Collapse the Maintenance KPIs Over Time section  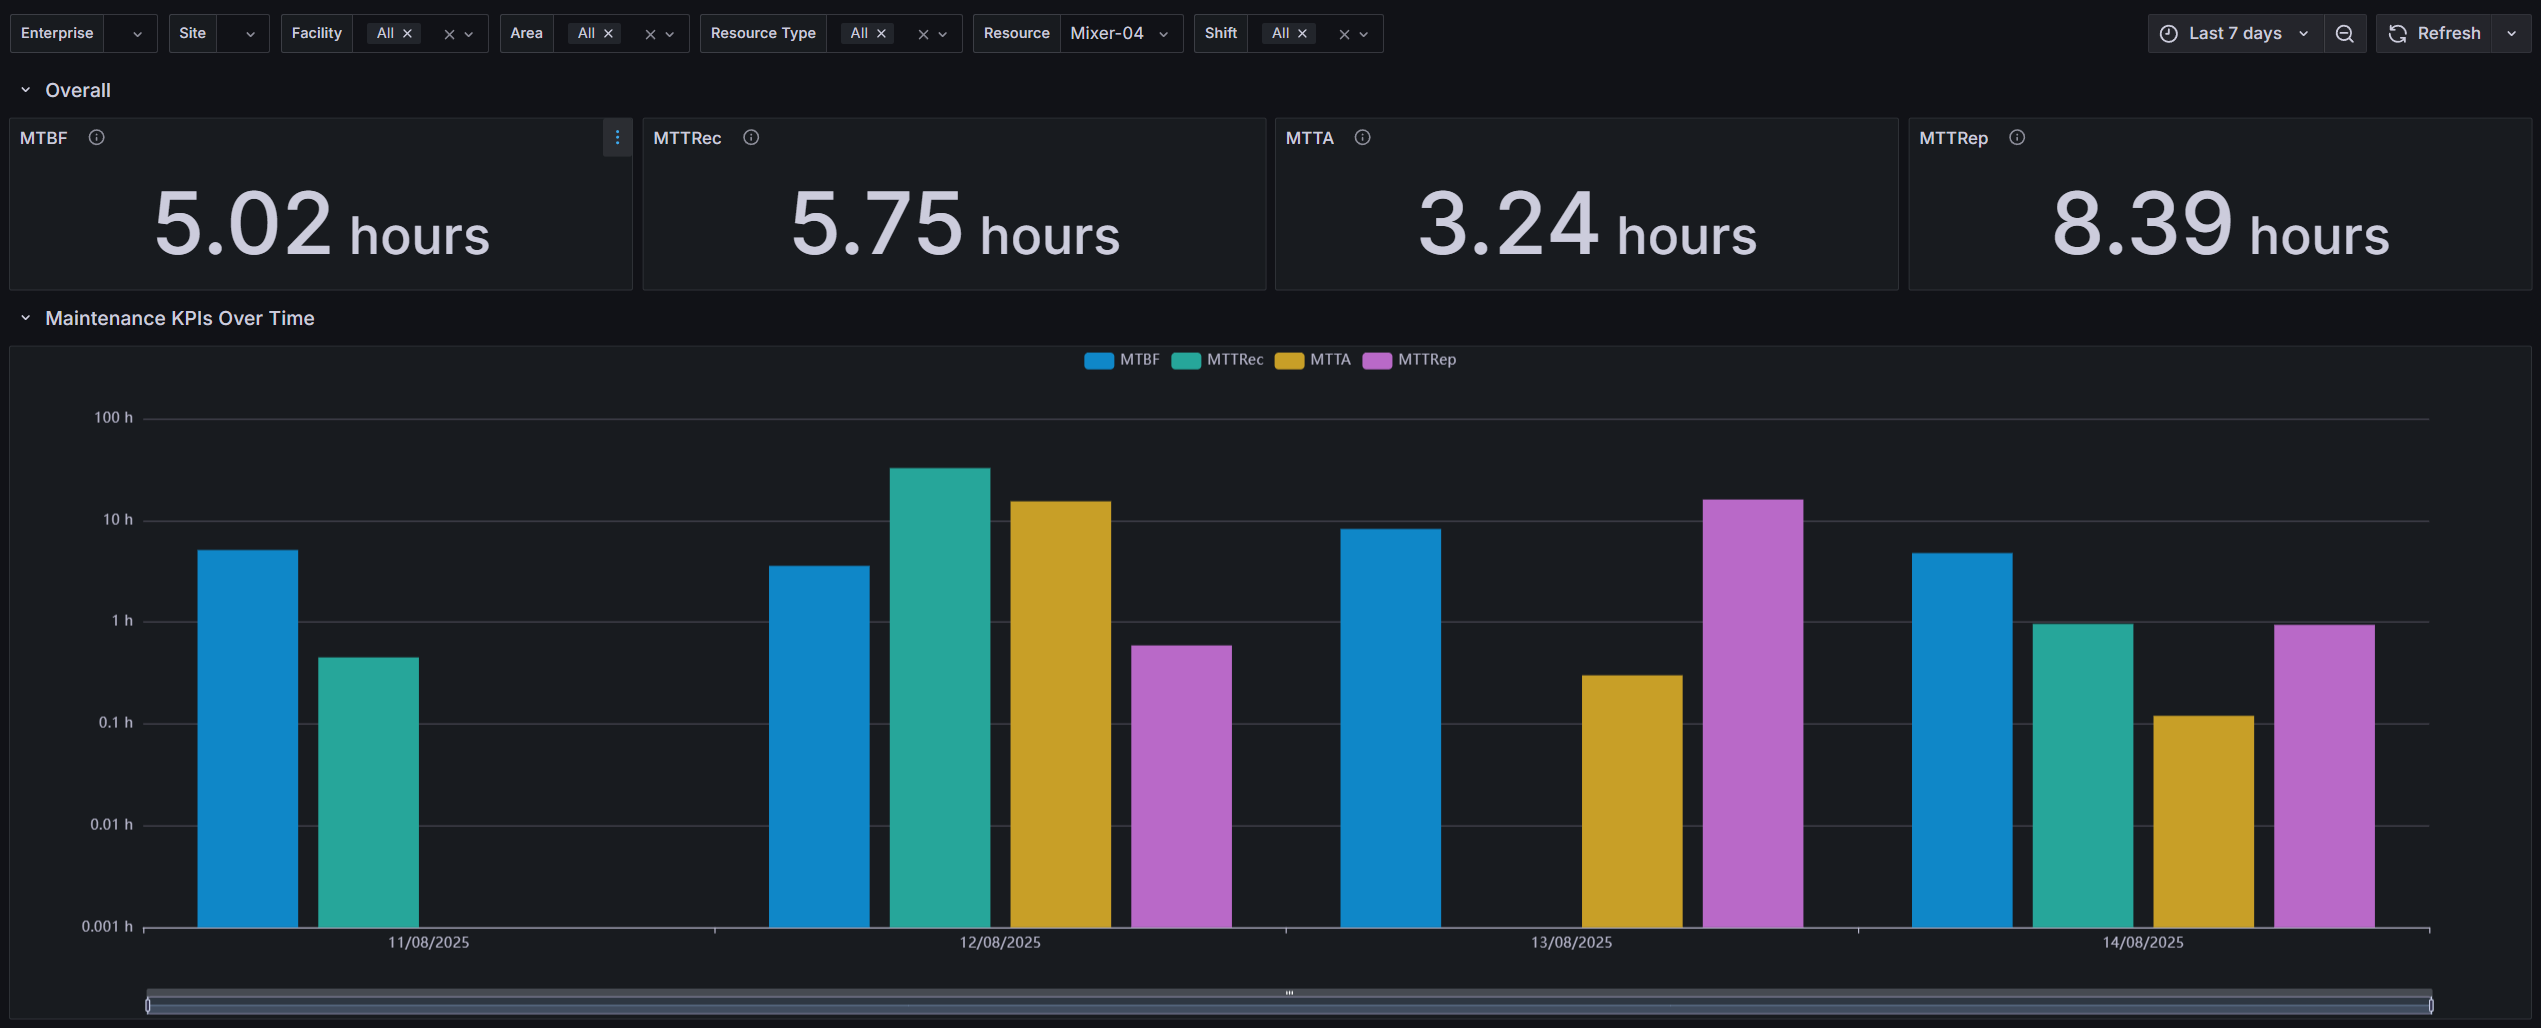tap(26, 318)
